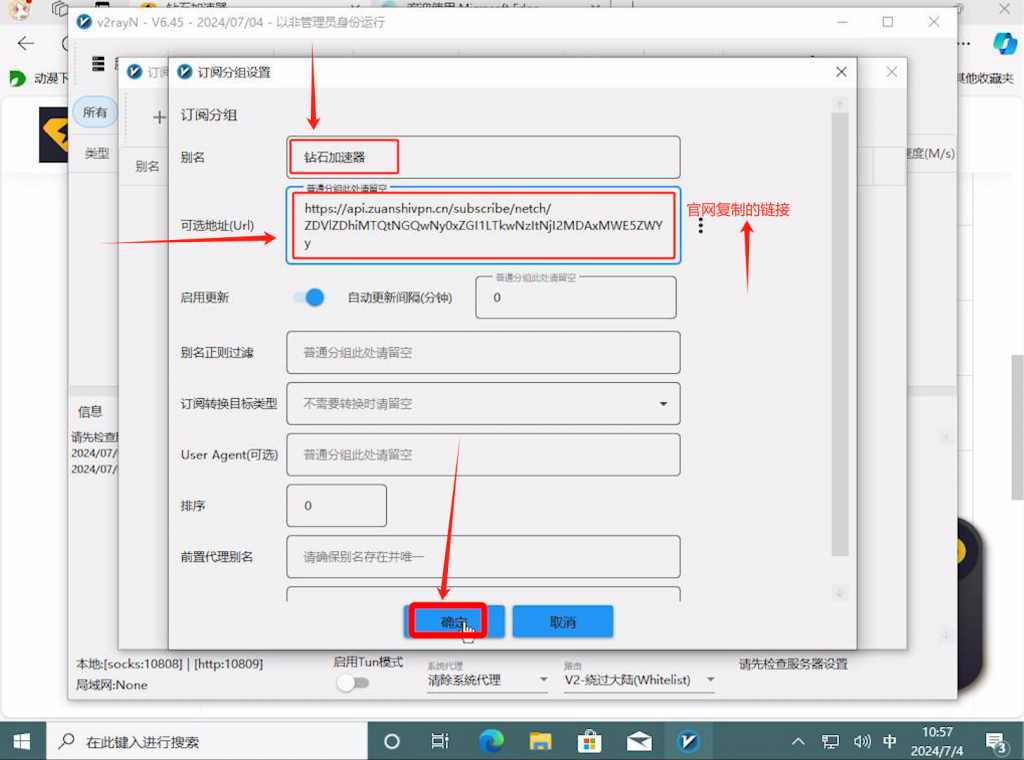Click the v2rayN logo in main title bar

pos(84,22)
